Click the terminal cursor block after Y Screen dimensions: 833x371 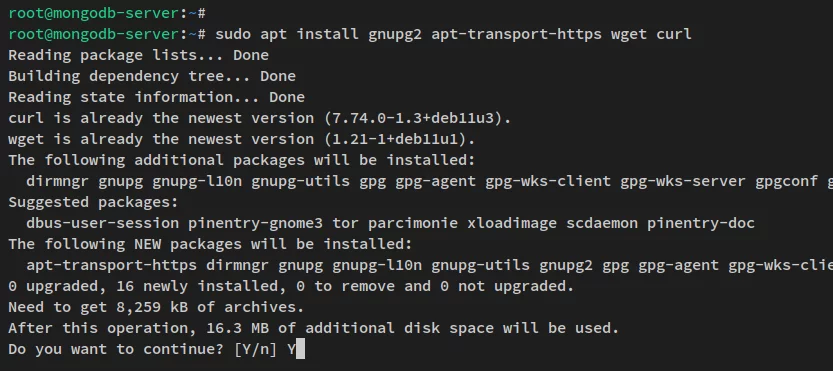[300, 350]
